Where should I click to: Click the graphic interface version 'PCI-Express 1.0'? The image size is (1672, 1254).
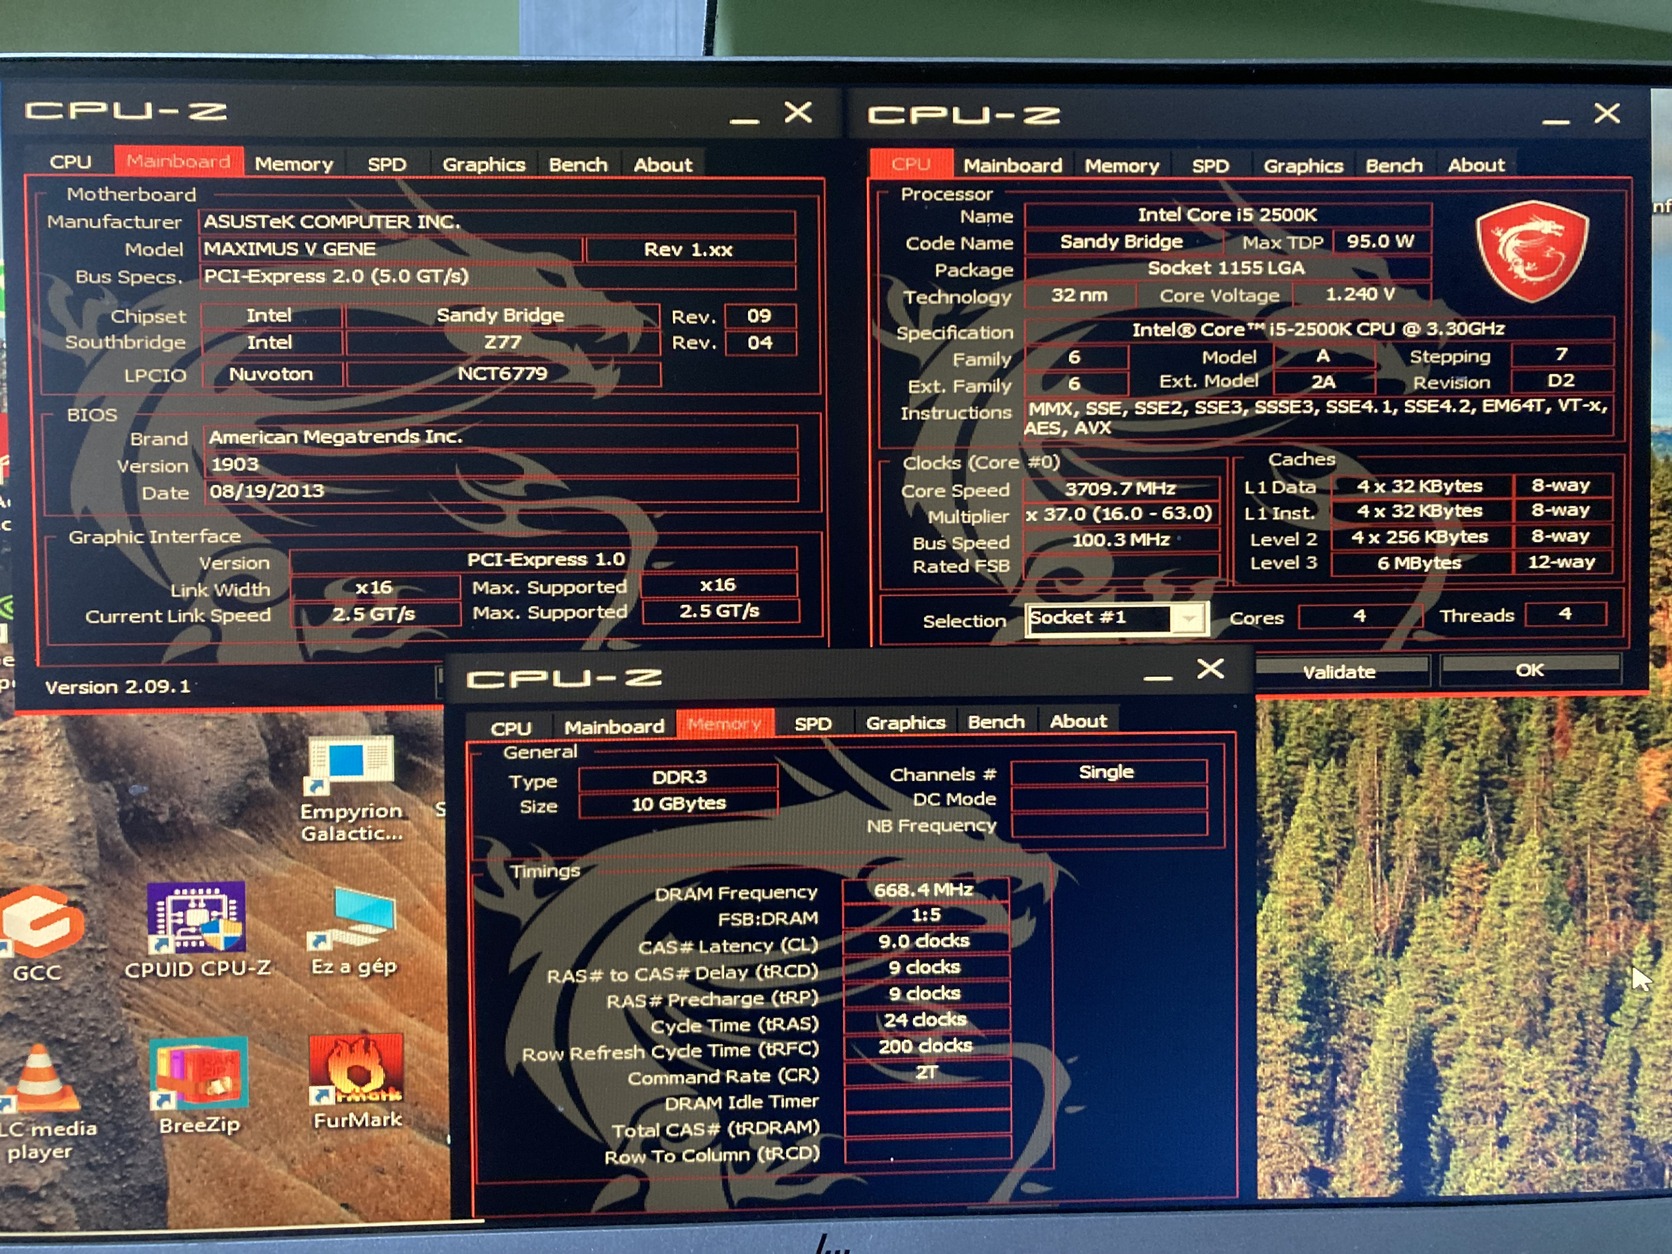(x=545, y=559)
